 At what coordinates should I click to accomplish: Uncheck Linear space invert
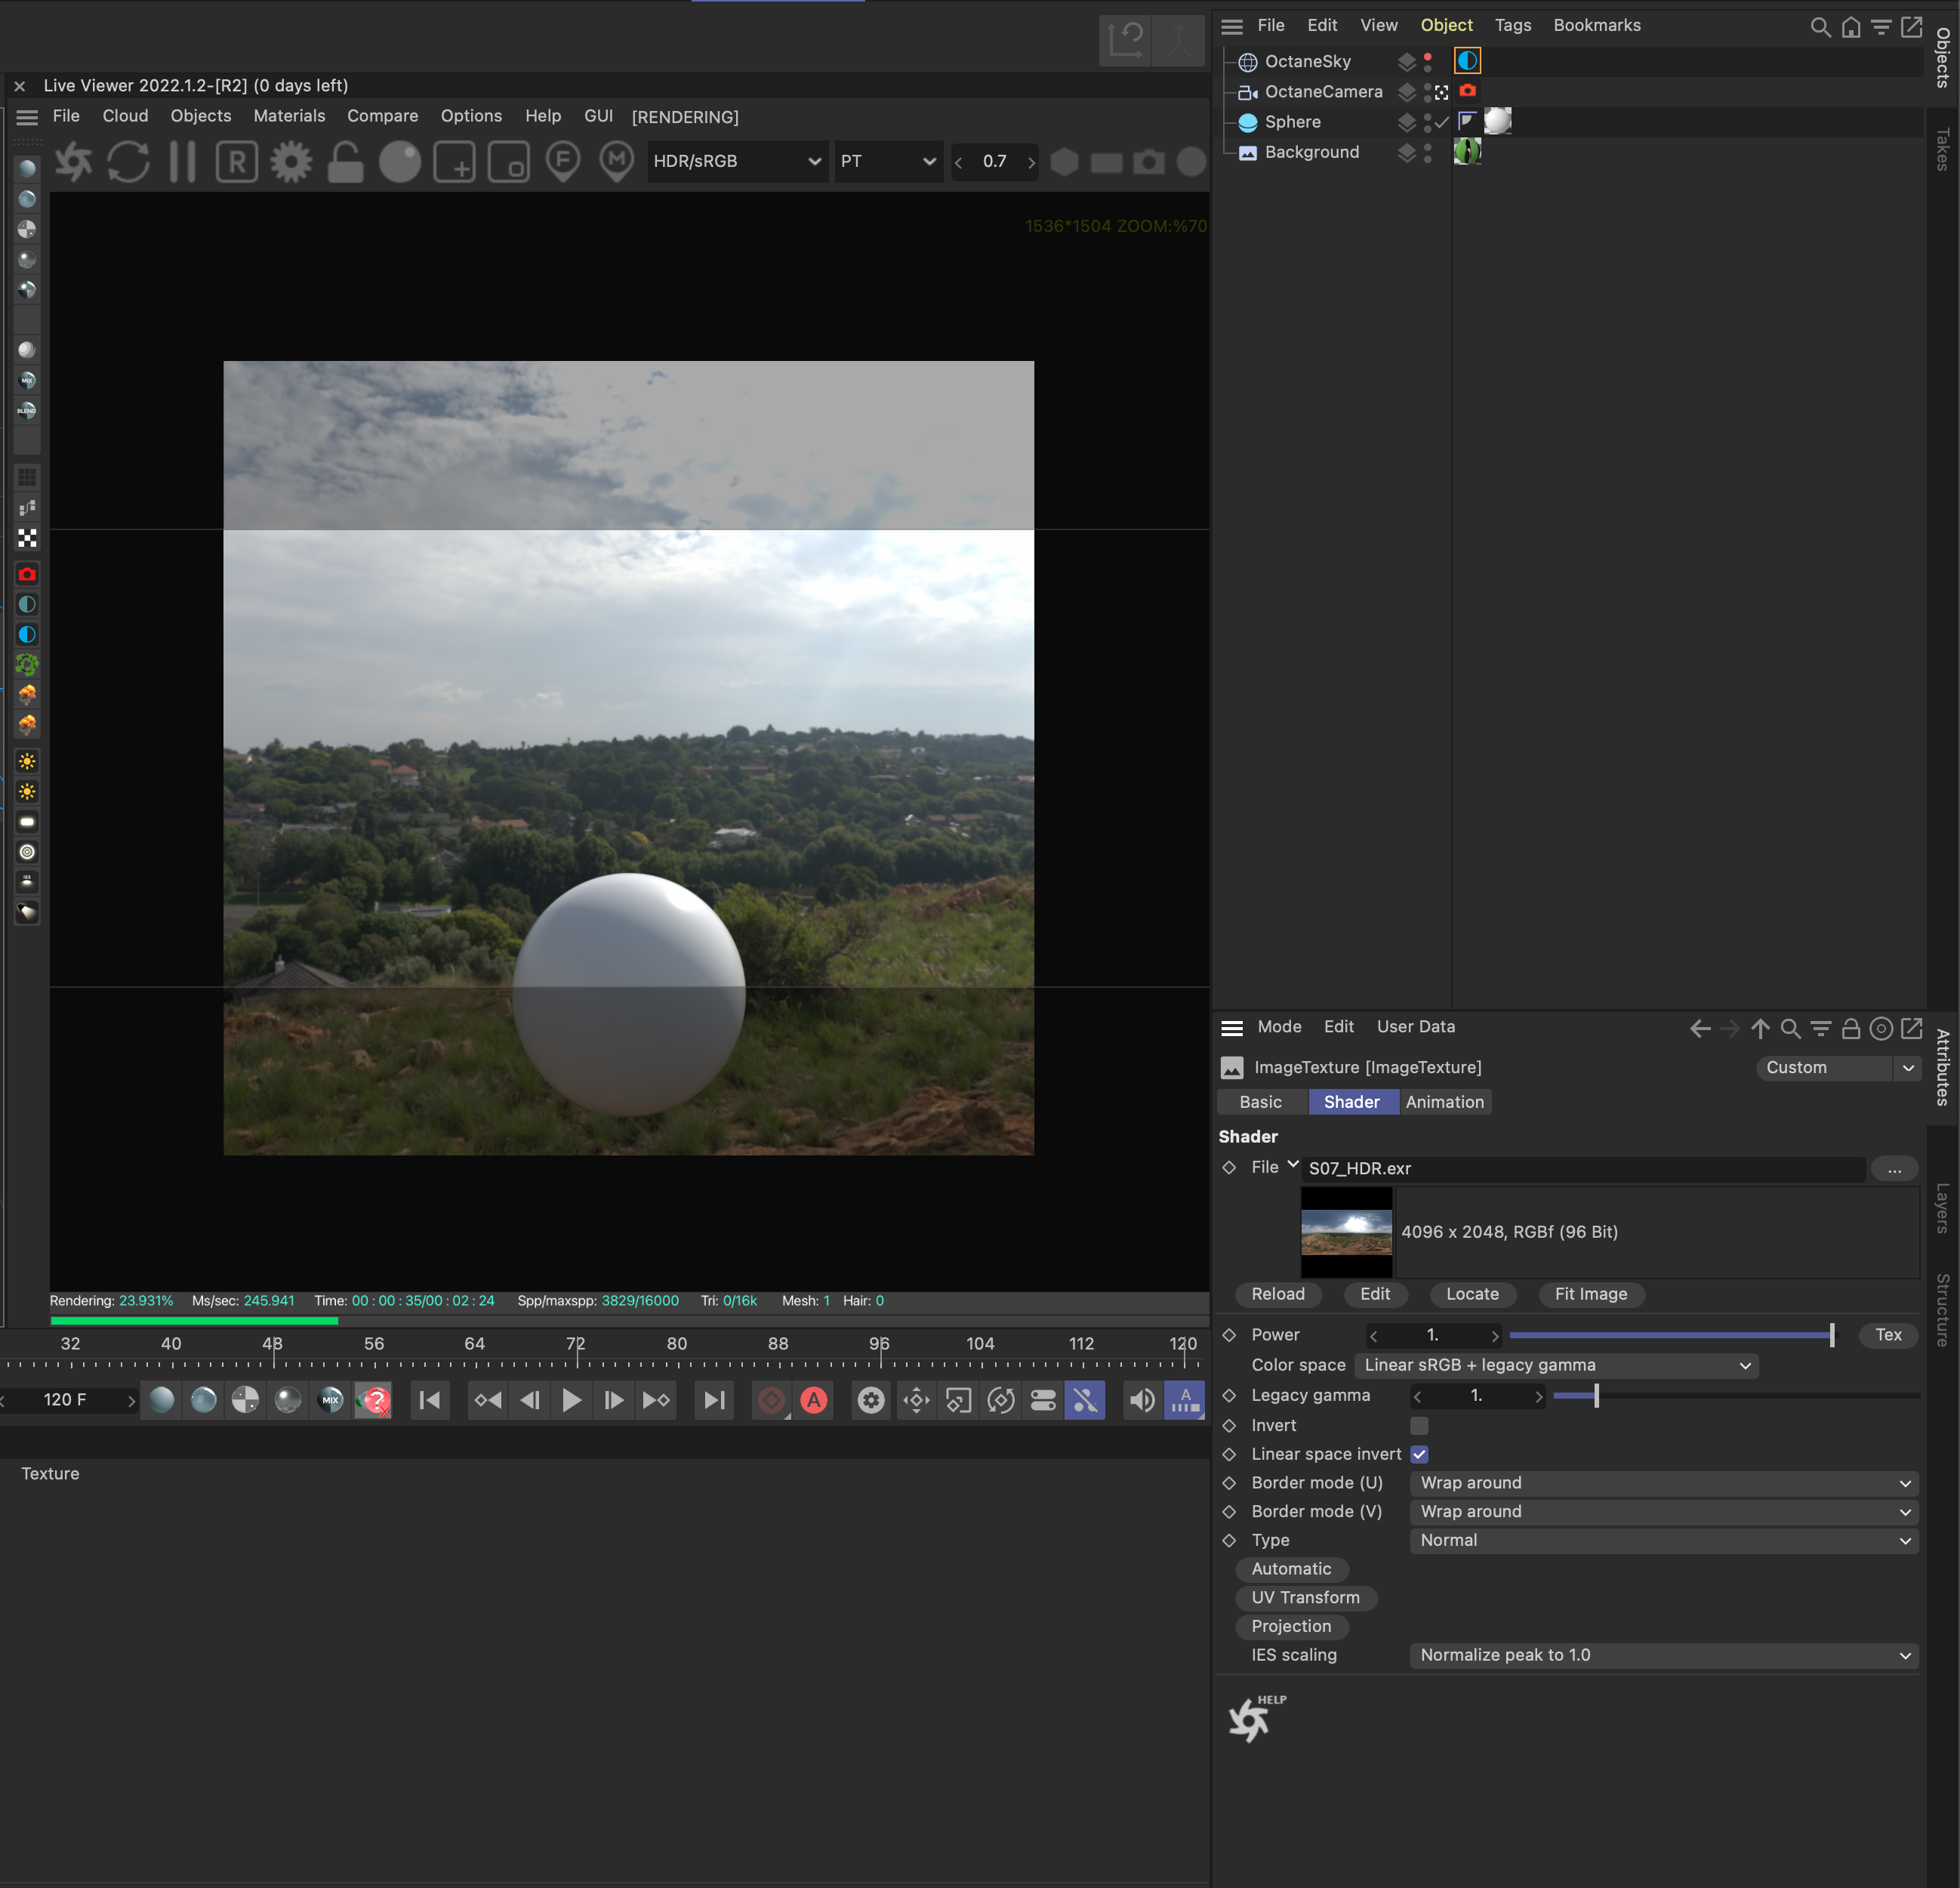pyautogui.click(x=1419, y=1454)
